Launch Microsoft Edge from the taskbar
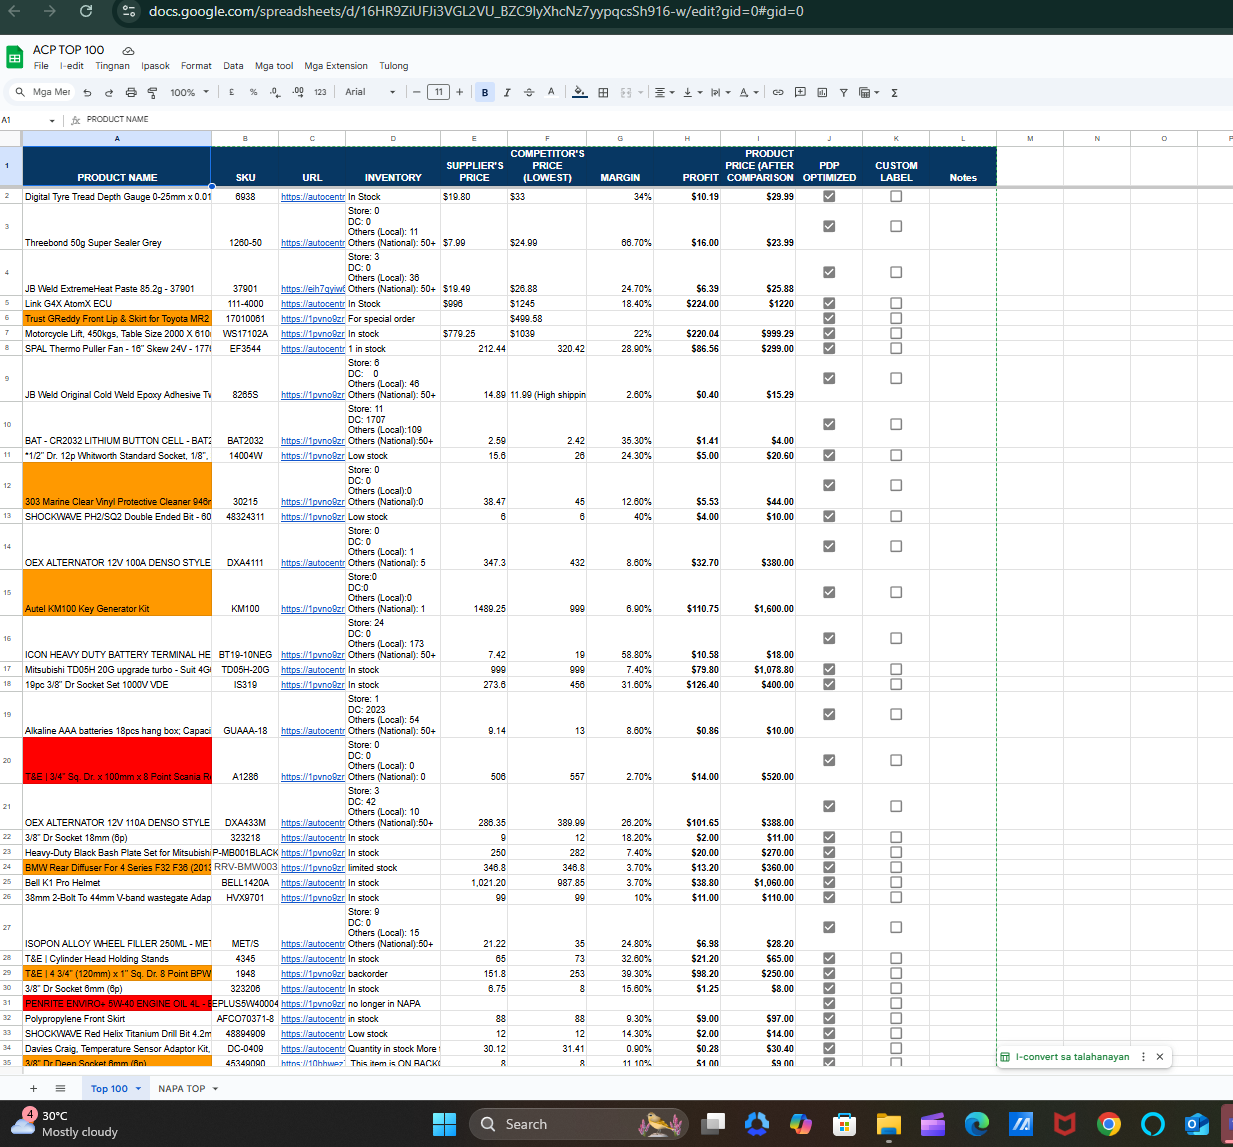Screen dimensions: 1233x1147 [976, 1124]
